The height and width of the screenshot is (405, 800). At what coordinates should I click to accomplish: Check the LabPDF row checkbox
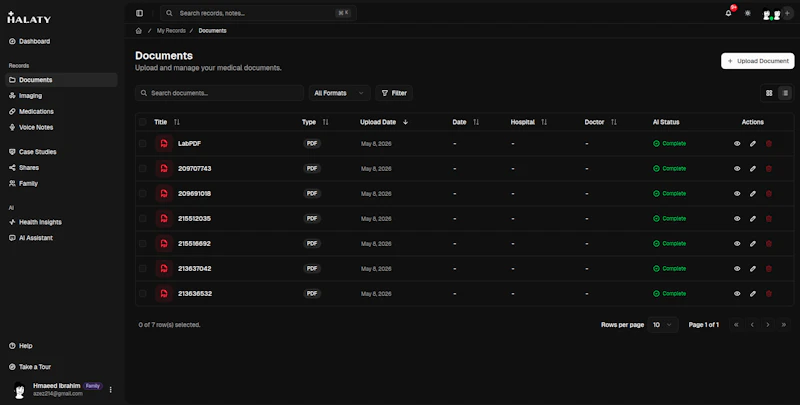pyautogui.click(x=142, y=144)
